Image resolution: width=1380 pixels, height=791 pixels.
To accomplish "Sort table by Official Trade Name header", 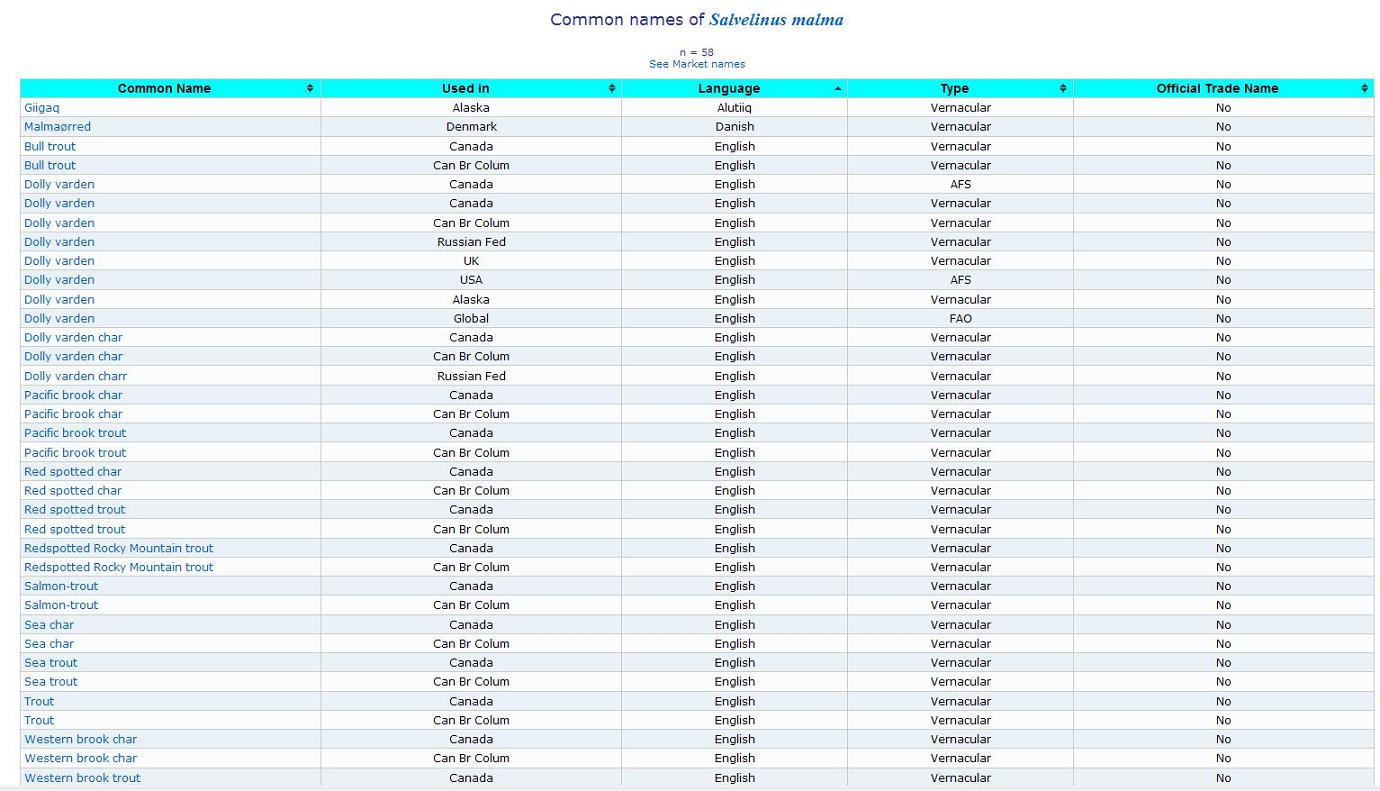I will (1216, 89).
